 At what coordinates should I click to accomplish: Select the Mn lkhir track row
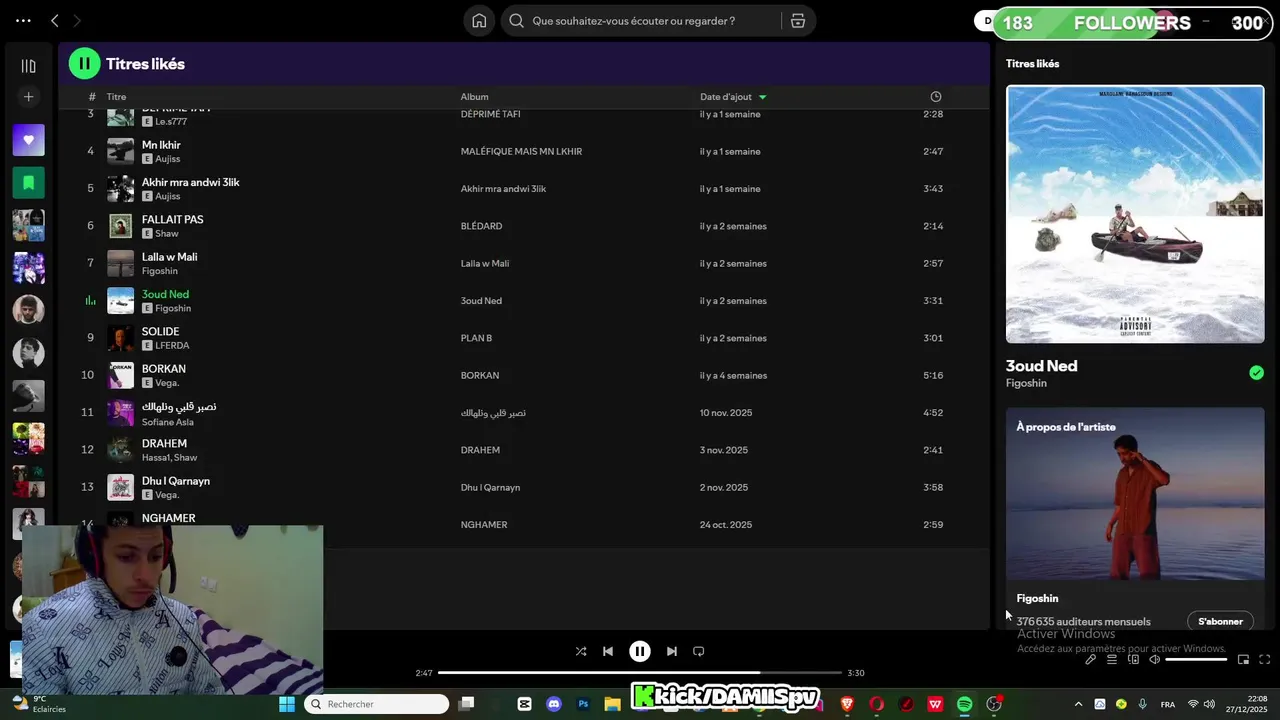(524, 151)
